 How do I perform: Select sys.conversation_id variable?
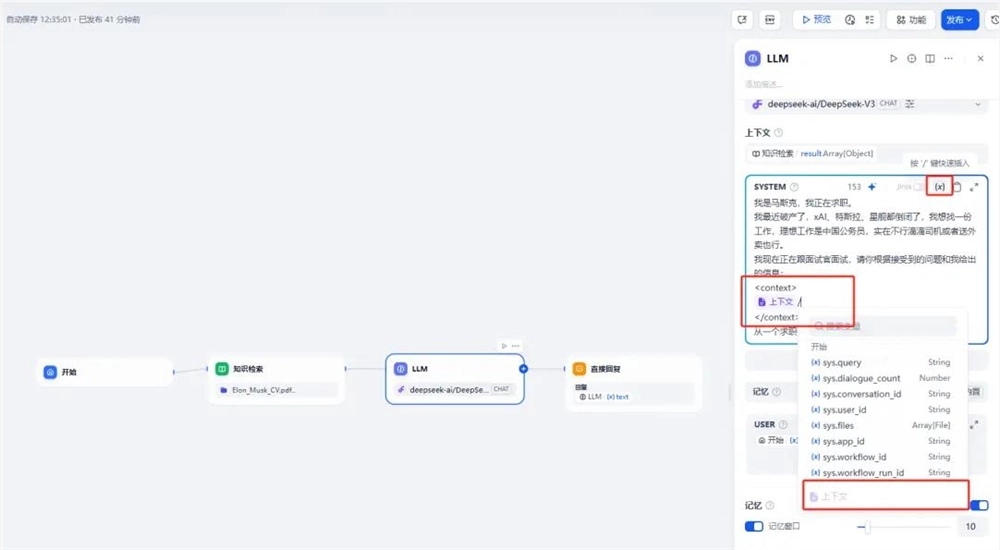click(883, 394)
